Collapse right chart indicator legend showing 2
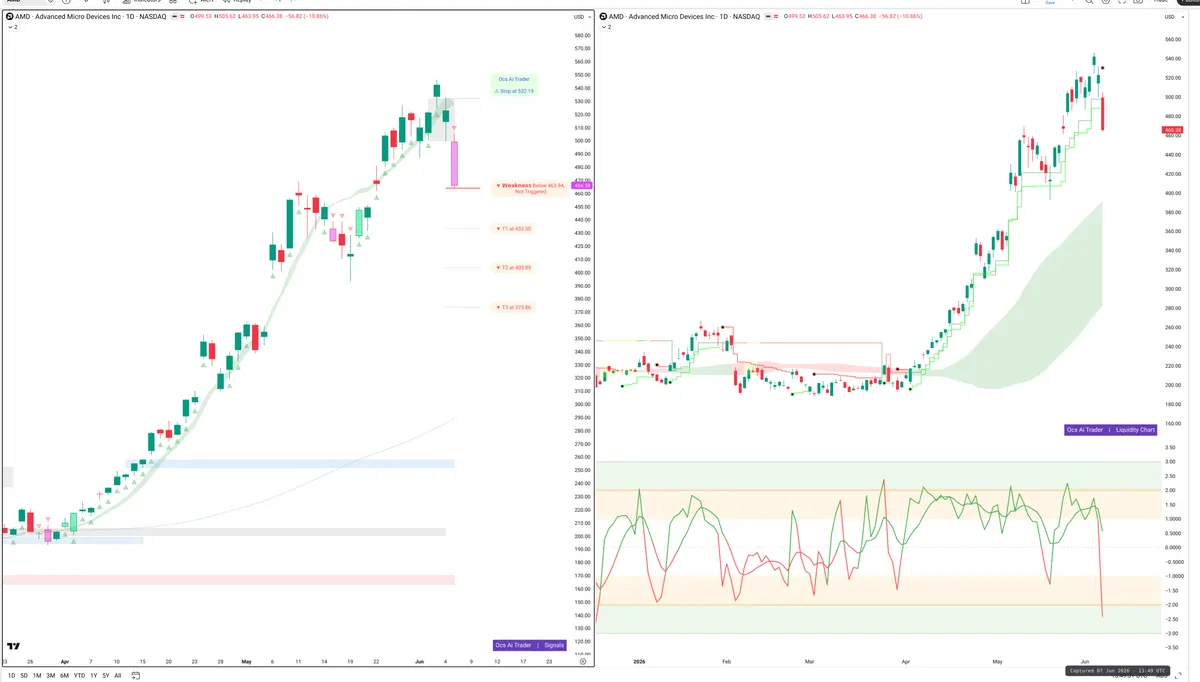Screen dimensions: 1200x682 (606, 27)
